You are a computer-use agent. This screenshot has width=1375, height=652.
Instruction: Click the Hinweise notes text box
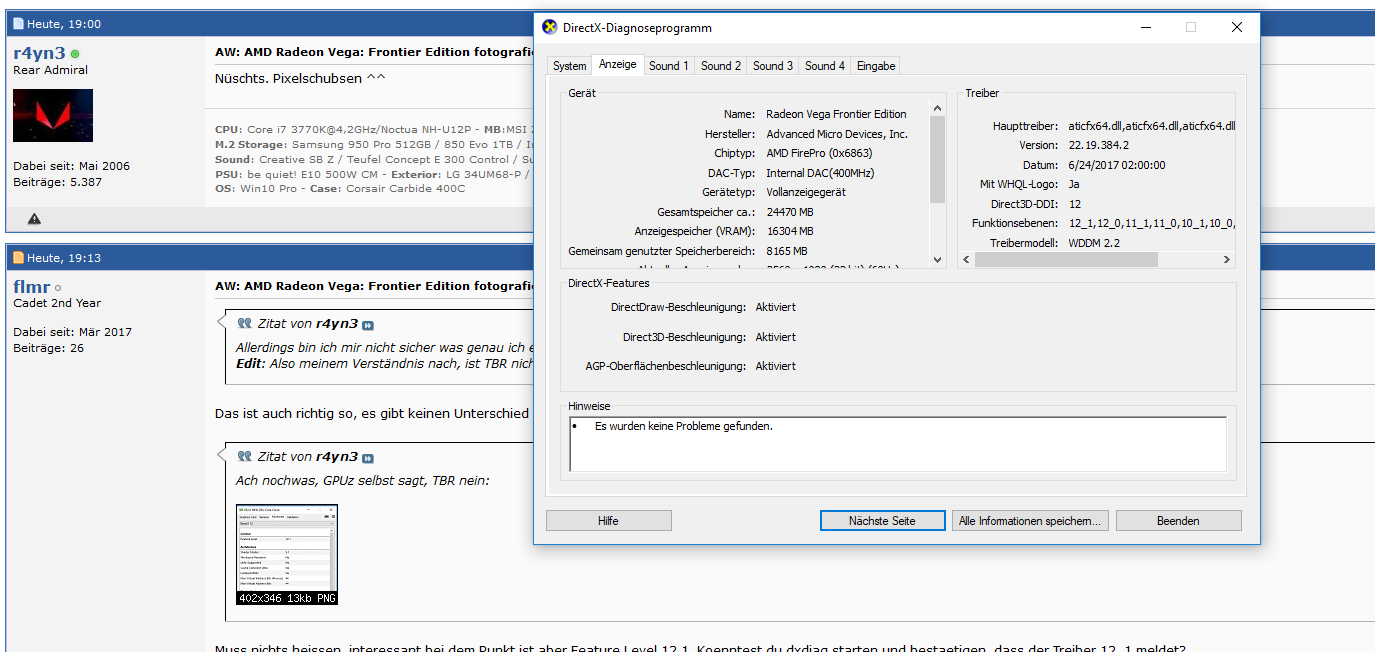pos(898,444)
